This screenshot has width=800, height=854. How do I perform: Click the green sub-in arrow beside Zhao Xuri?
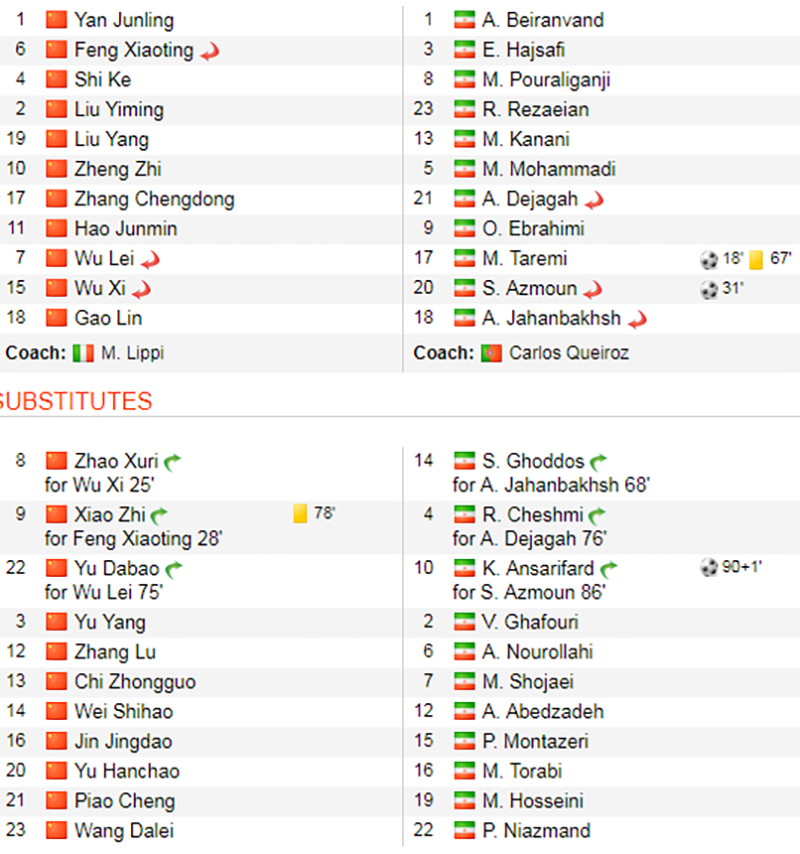coord(173,462)
